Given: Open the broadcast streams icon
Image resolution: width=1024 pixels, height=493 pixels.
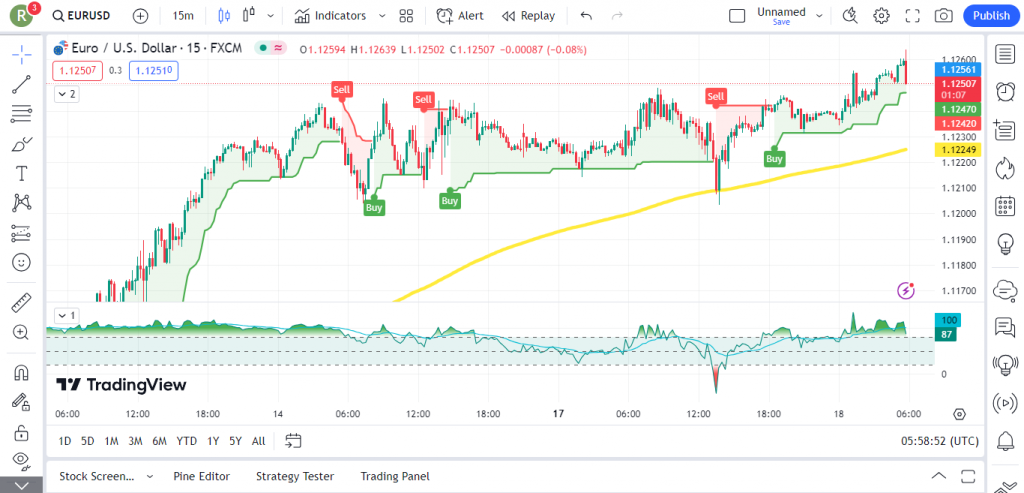Looking at the screenshot, I should pyautogui.click(x=1004, y=402).
